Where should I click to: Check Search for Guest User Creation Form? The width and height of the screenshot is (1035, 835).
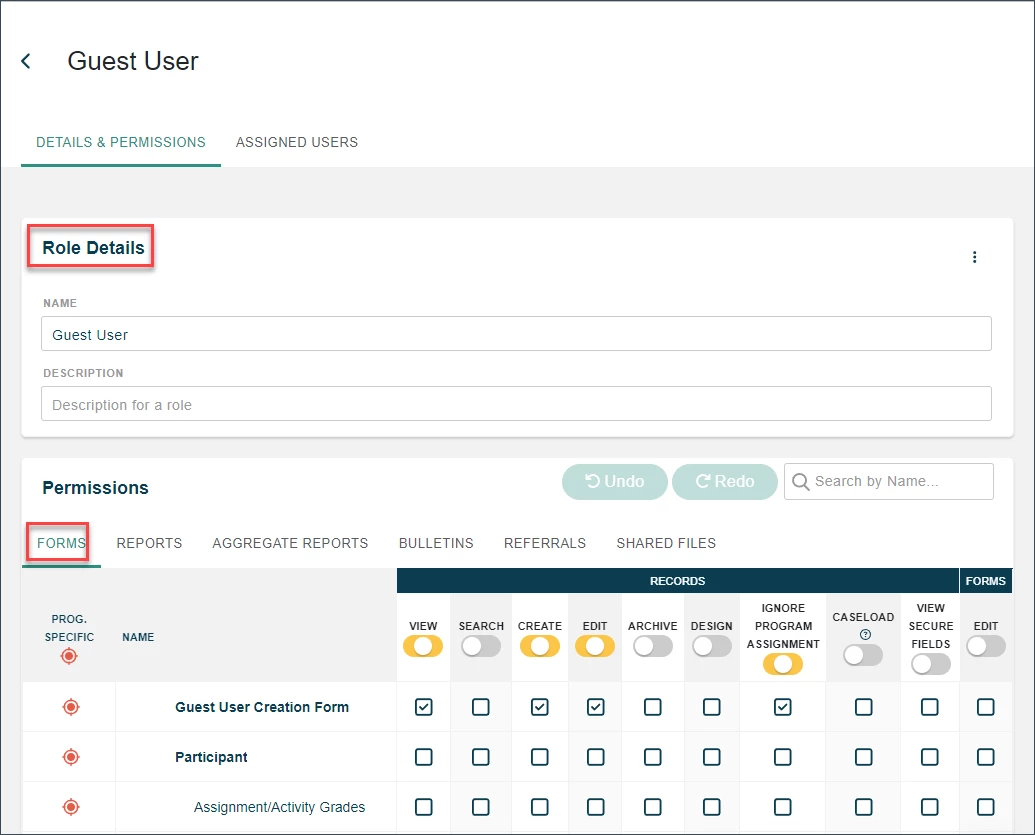[x=481, y=707]
